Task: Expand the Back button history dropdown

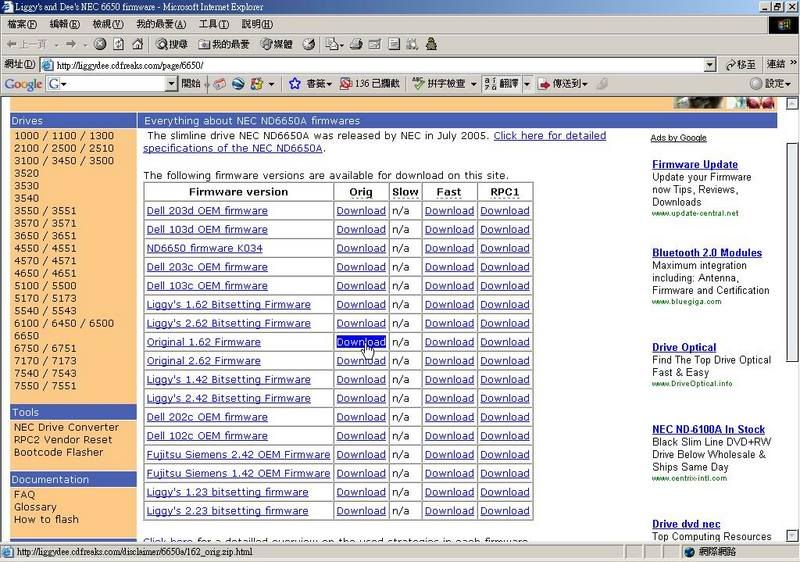Action: [x=56, y=45]
